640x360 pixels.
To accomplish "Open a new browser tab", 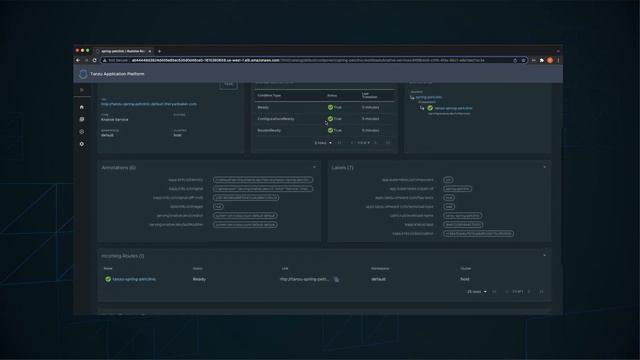I will [x=159, y=51].
